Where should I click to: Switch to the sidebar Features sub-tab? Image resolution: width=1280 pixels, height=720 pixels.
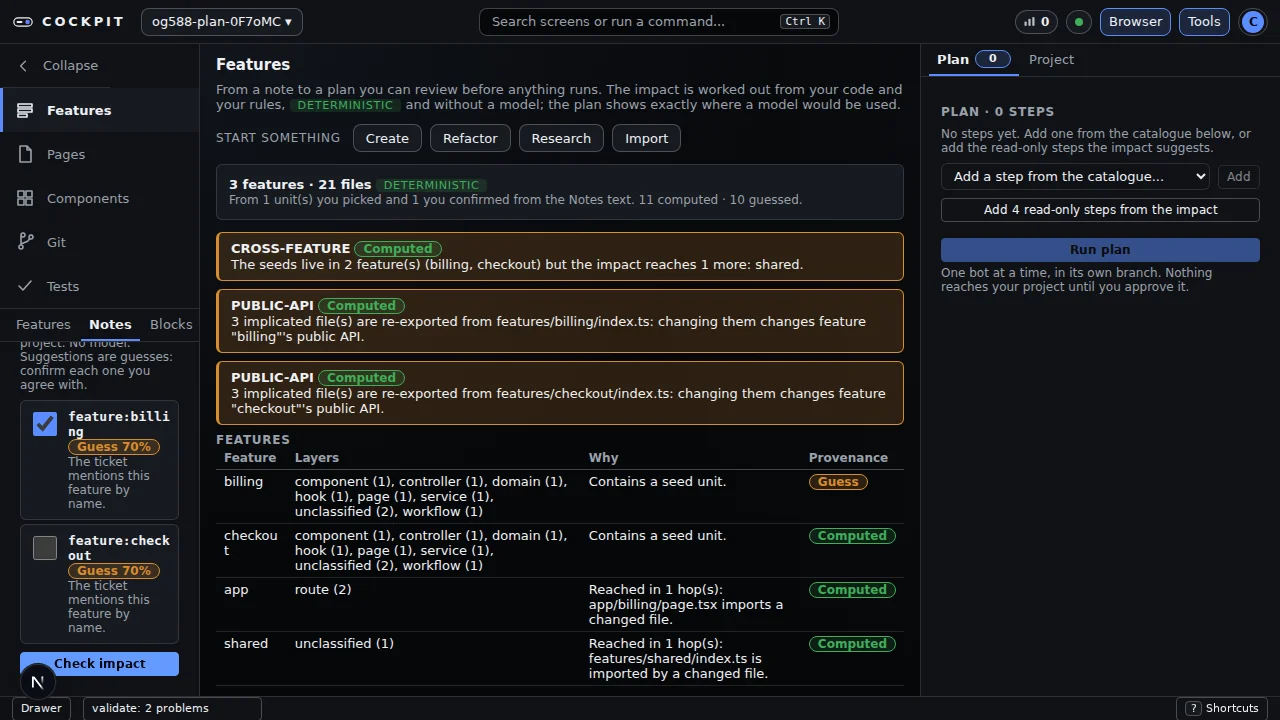[43, 324]
